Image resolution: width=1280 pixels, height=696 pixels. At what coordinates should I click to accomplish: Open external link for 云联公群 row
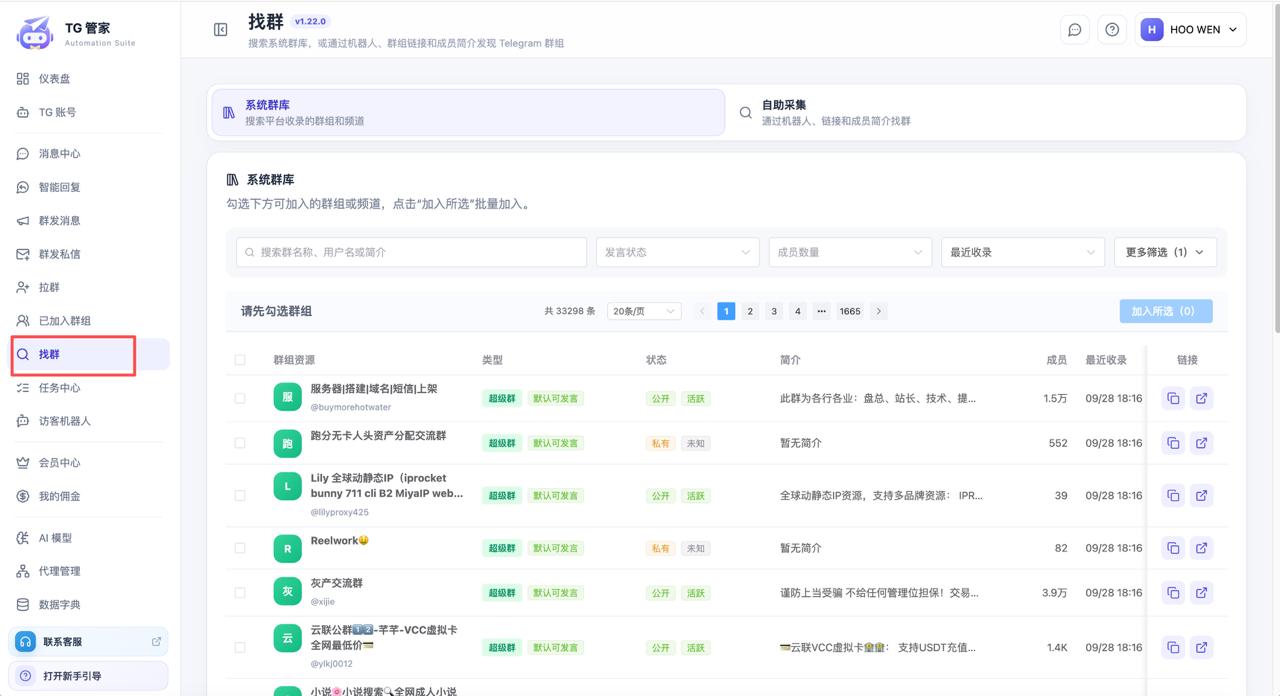coord(1202,647)
